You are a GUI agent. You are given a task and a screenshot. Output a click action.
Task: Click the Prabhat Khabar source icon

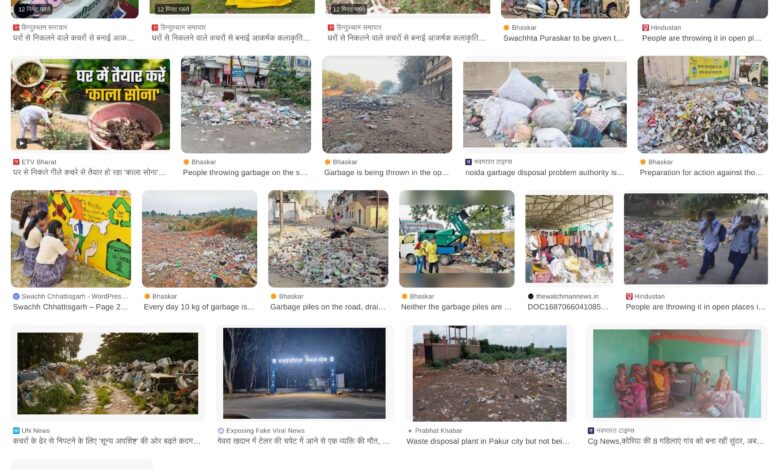[x=410, y=431]
